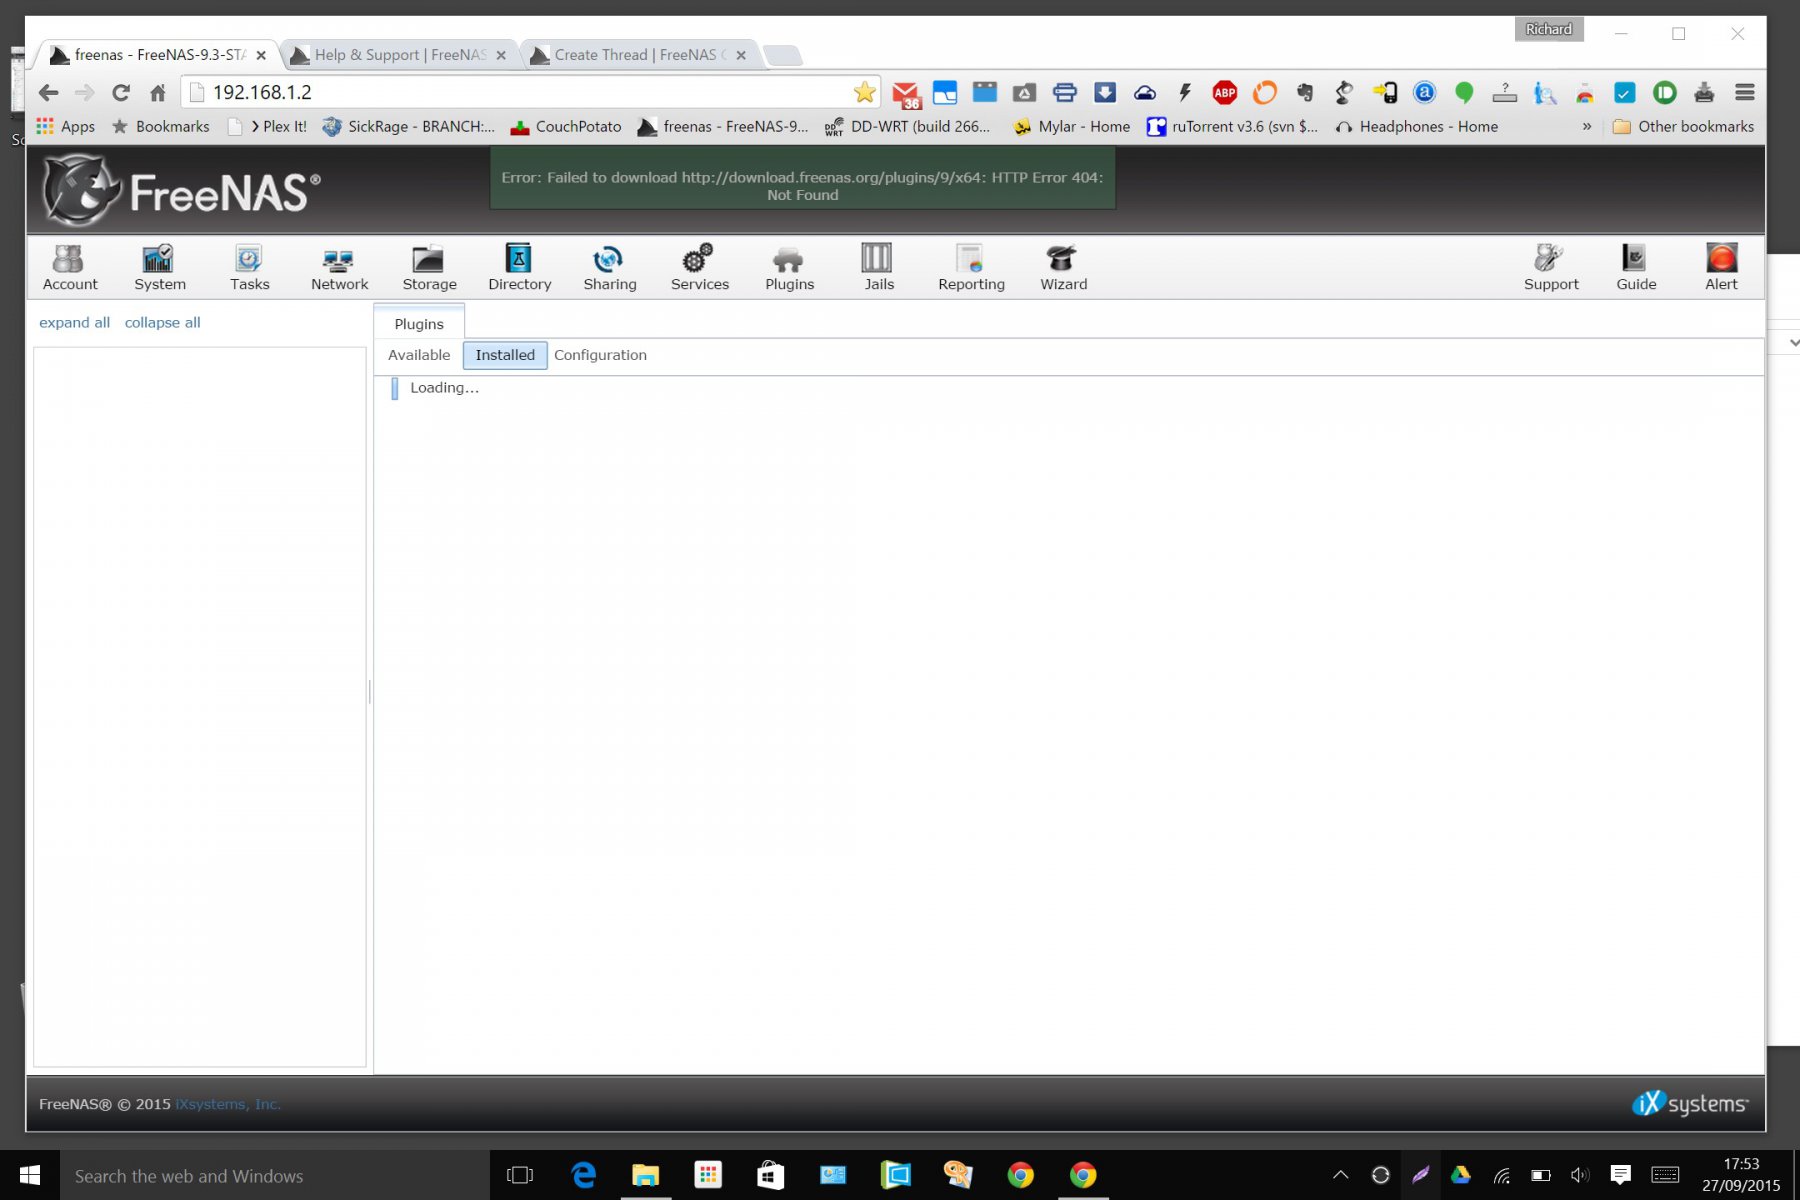This screenshot has width=1800, height=1200.
Task: Open Chrome home page button
Action: 157,93
